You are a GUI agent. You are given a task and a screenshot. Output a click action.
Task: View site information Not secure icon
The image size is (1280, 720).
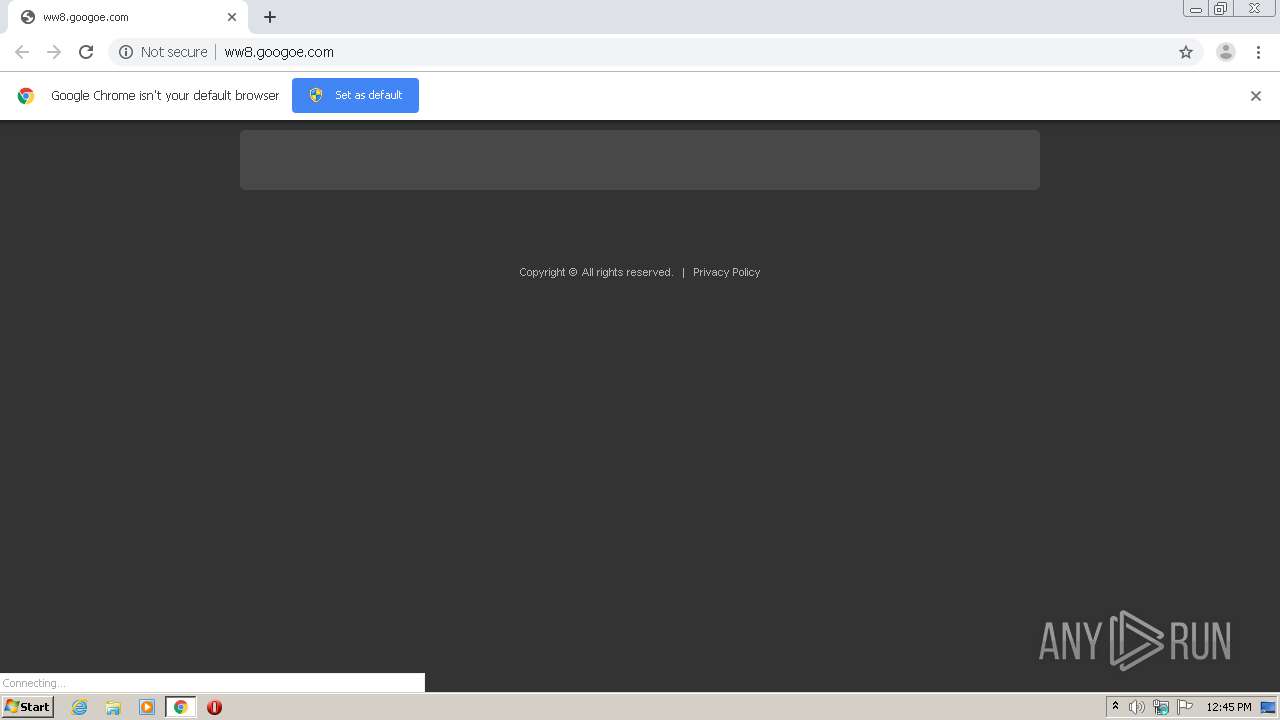tap(126, 52)
